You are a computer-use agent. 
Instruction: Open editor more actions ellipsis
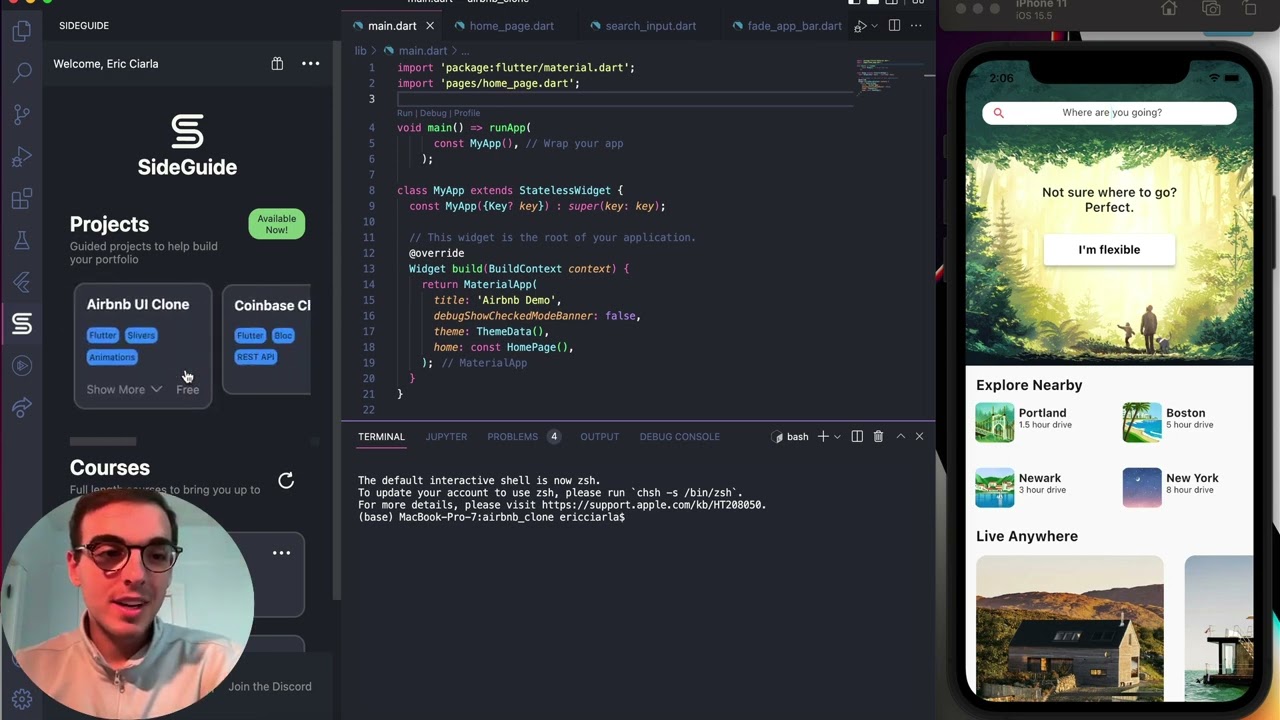point(916,26)
